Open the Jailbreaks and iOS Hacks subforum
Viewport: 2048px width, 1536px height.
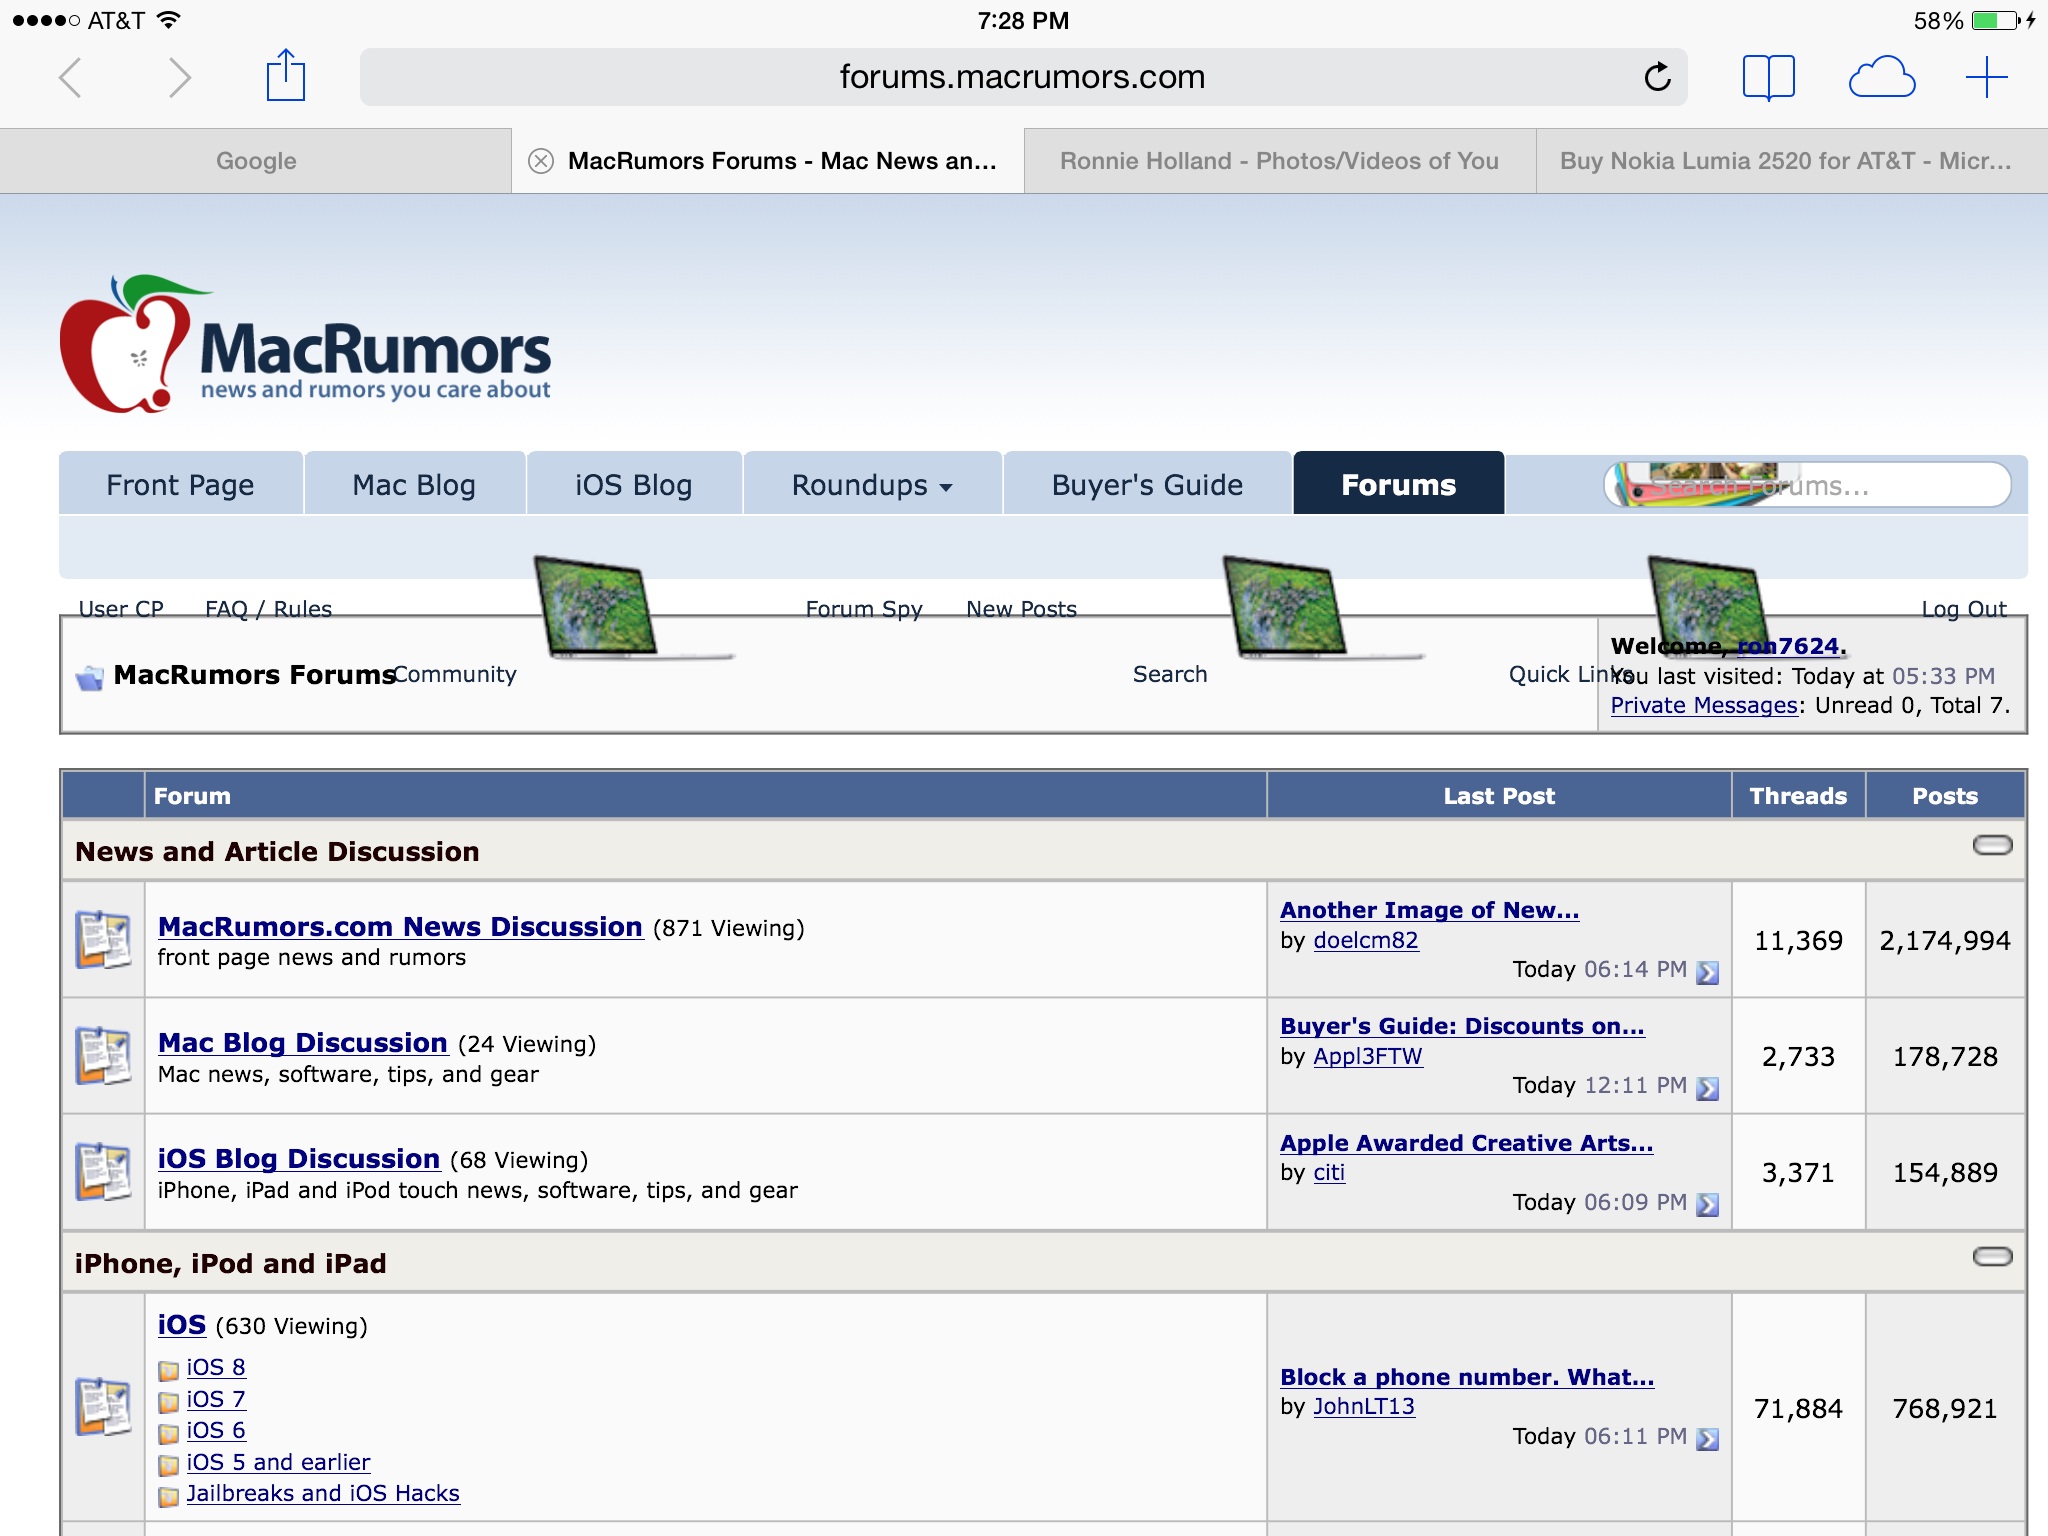pos(322,1494)
